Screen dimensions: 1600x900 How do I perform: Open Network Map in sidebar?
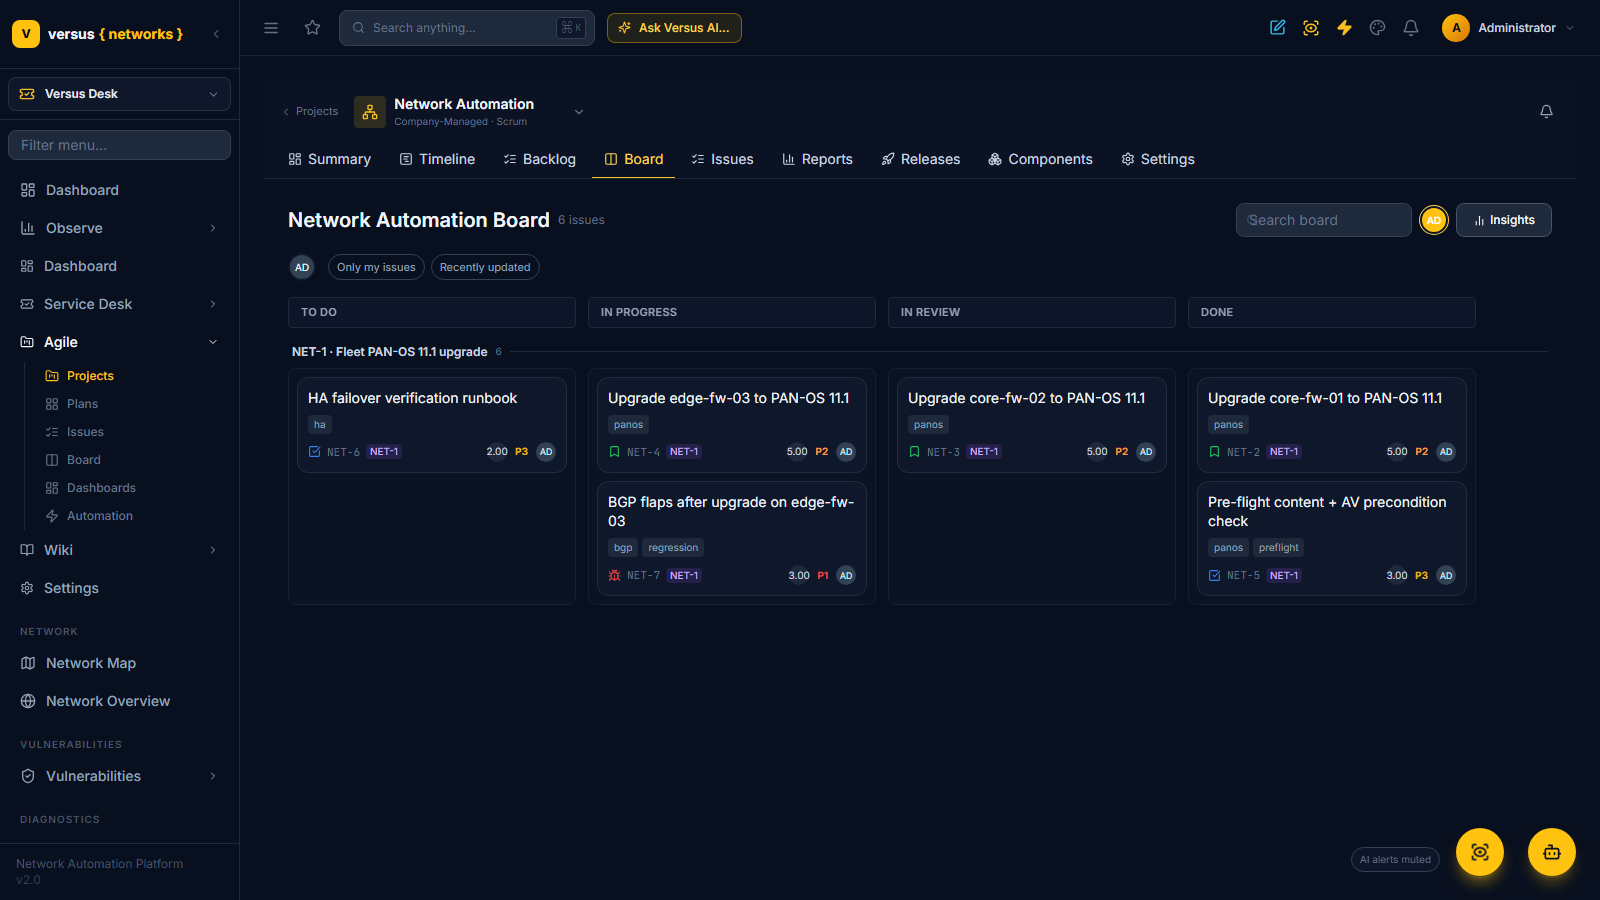point(120,663)
